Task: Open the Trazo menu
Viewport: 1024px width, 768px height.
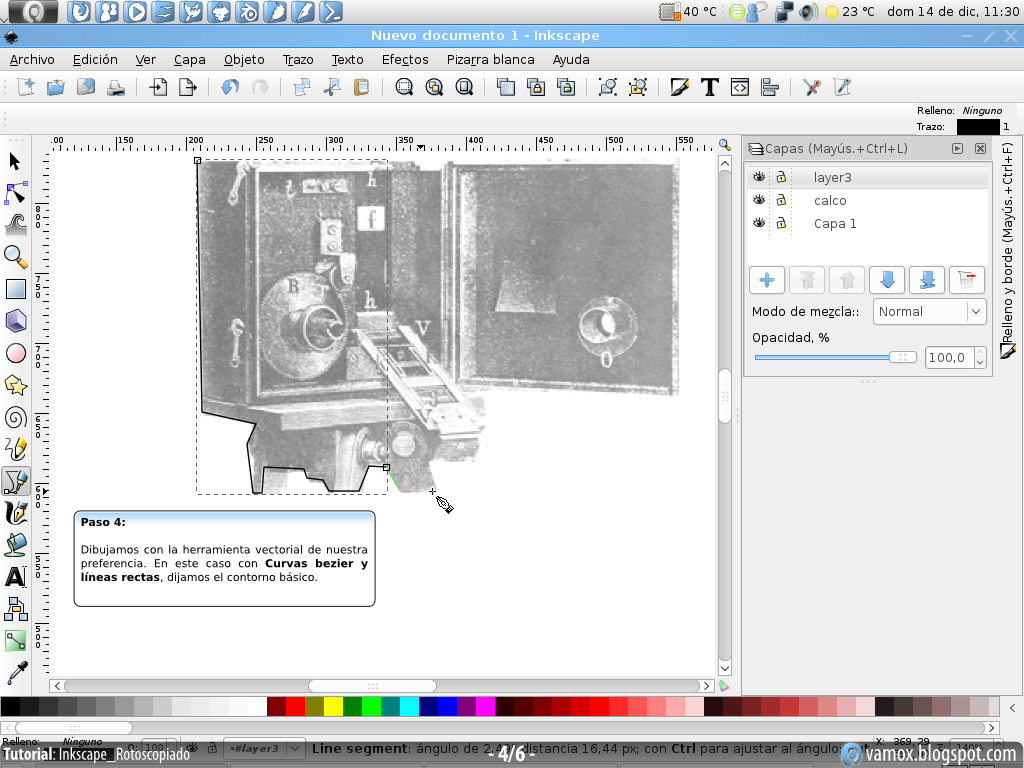Action: coord(298,59)
